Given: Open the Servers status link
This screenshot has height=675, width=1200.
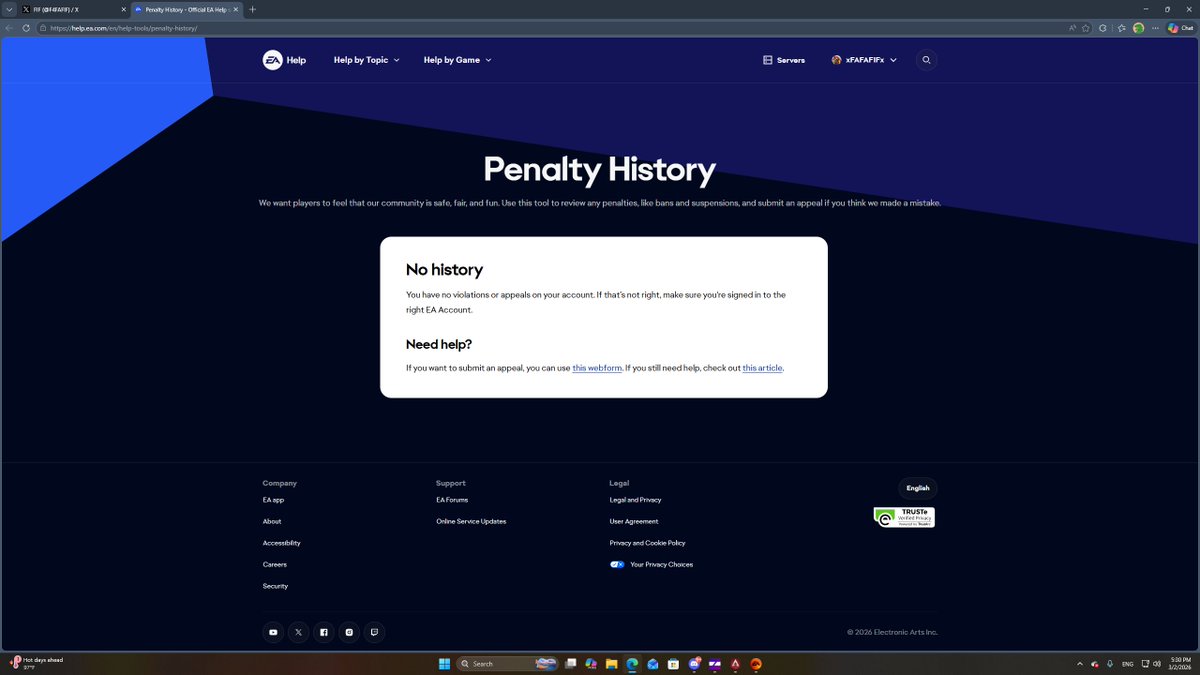Looking at the screenshot, I should pos(784,60).
